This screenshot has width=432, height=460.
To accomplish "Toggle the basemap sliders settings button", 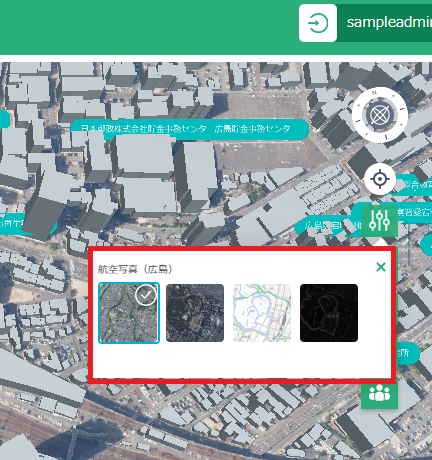I will (379, 220).
